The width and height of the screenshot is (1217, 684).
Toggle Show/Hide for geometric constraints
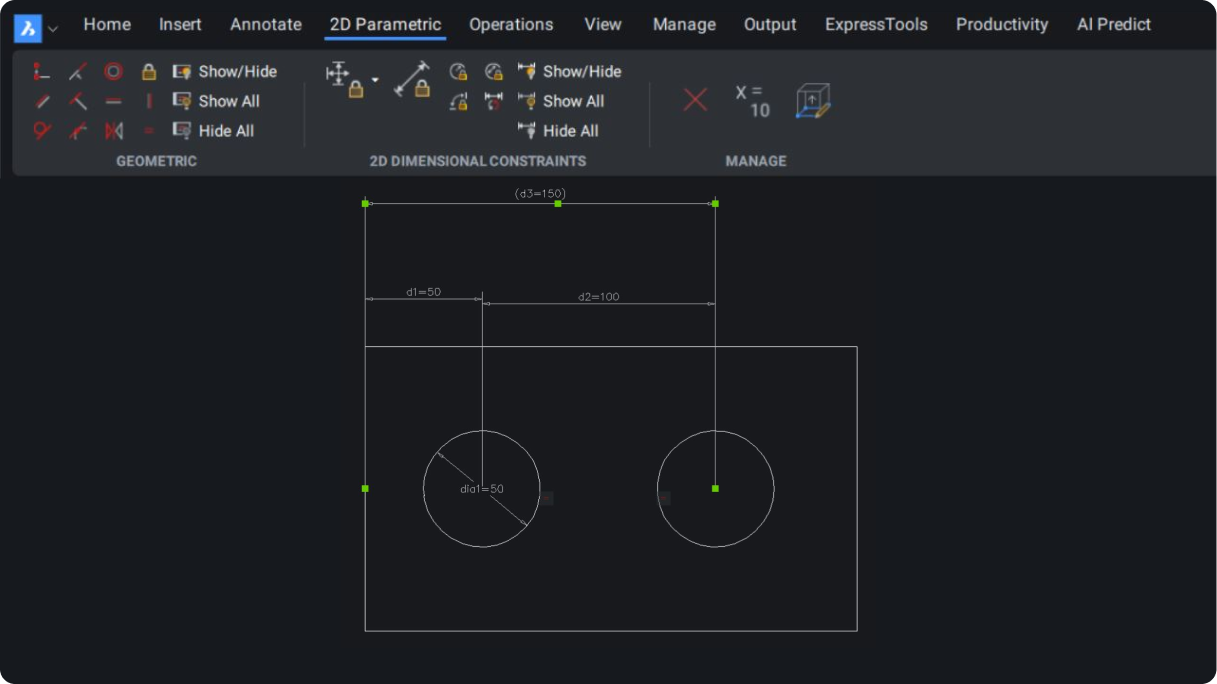tap(225, 72)
